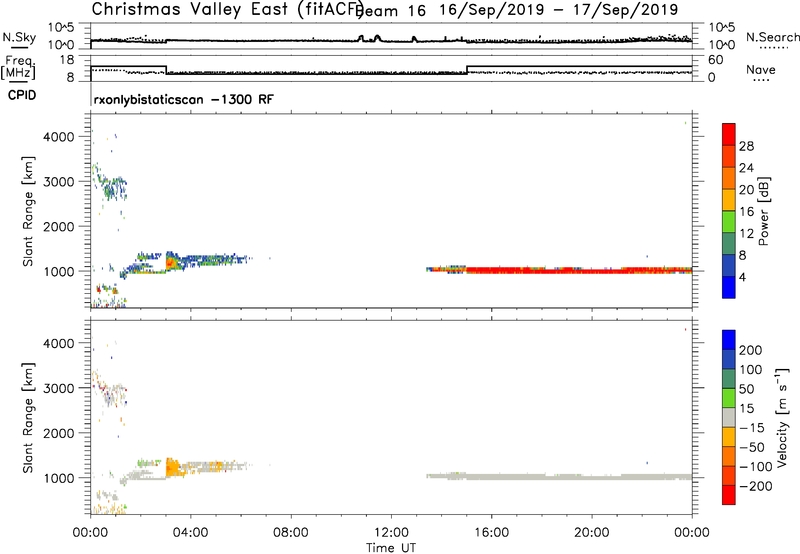The width and height of the screenshot is (800, 554).
Task: Click the '2000' range tick in the power panel
Action: (58, 226)
